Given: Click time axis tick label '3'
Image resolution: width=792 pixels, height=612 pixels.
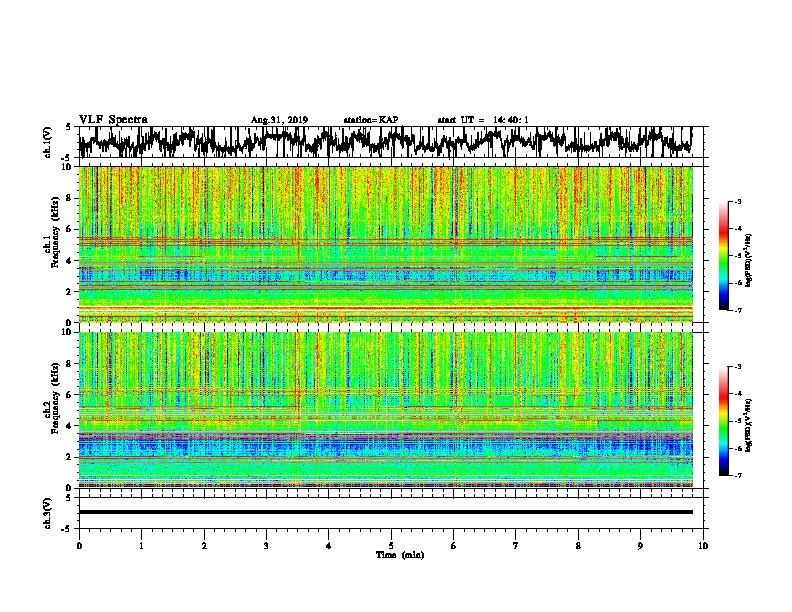Looking at the screenshot, I should coord(266,546).
